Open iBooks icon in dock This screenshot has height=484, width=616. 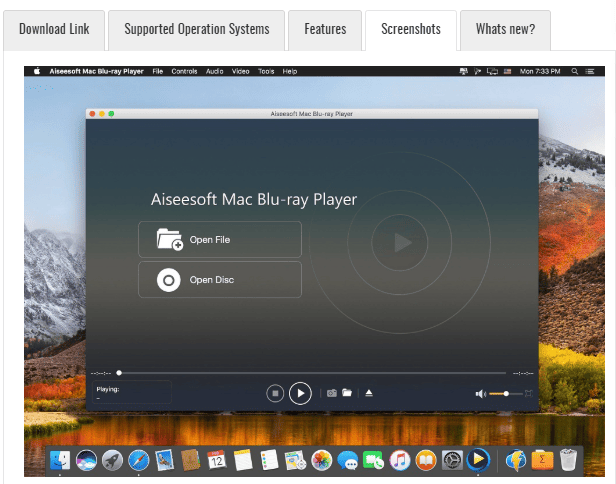click(426, 460)
